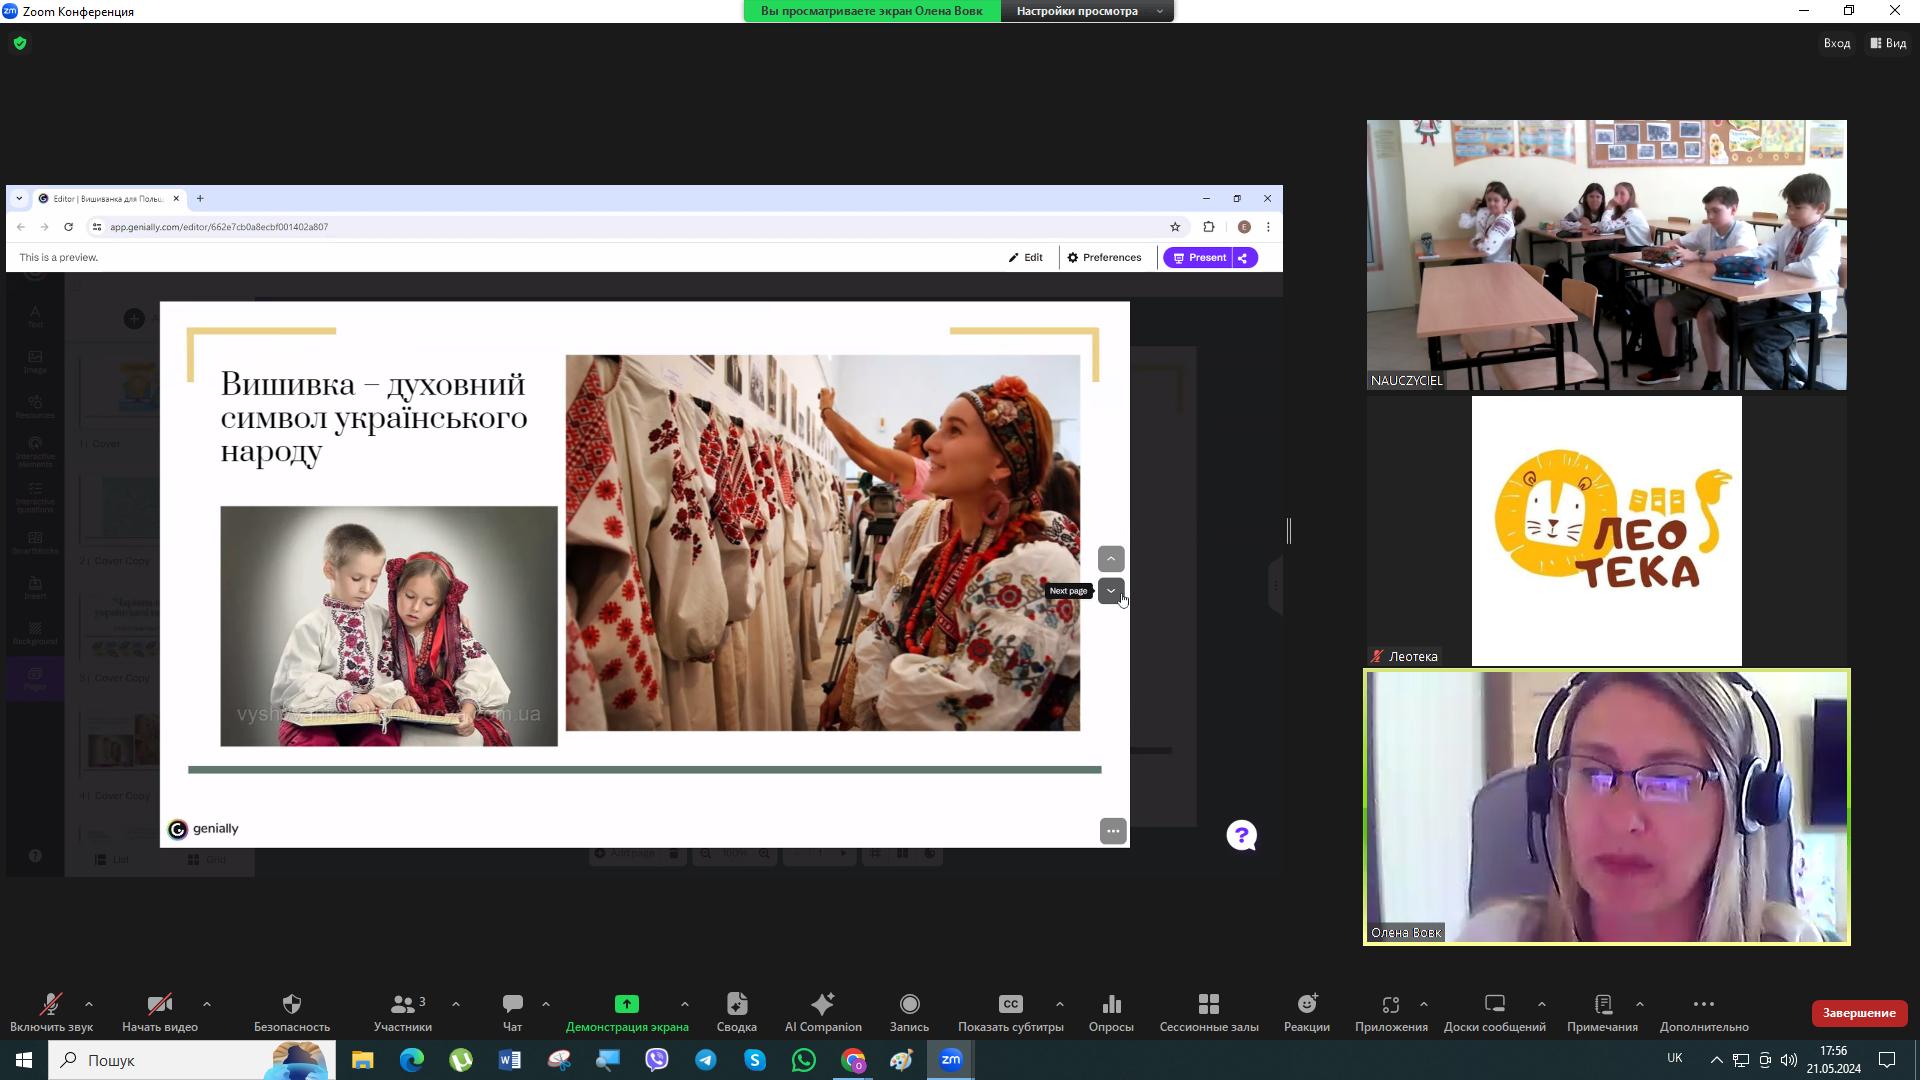Open the Polls (Опросы) panel
This screenshot has width=1920, height=1080.
(x=1110, y=1012)
